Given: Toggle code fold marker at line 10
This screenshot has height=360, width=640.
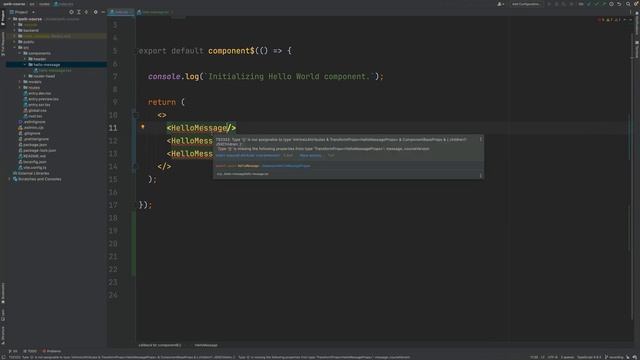Looking at the screenshot, I should click(x=136, y=115).
